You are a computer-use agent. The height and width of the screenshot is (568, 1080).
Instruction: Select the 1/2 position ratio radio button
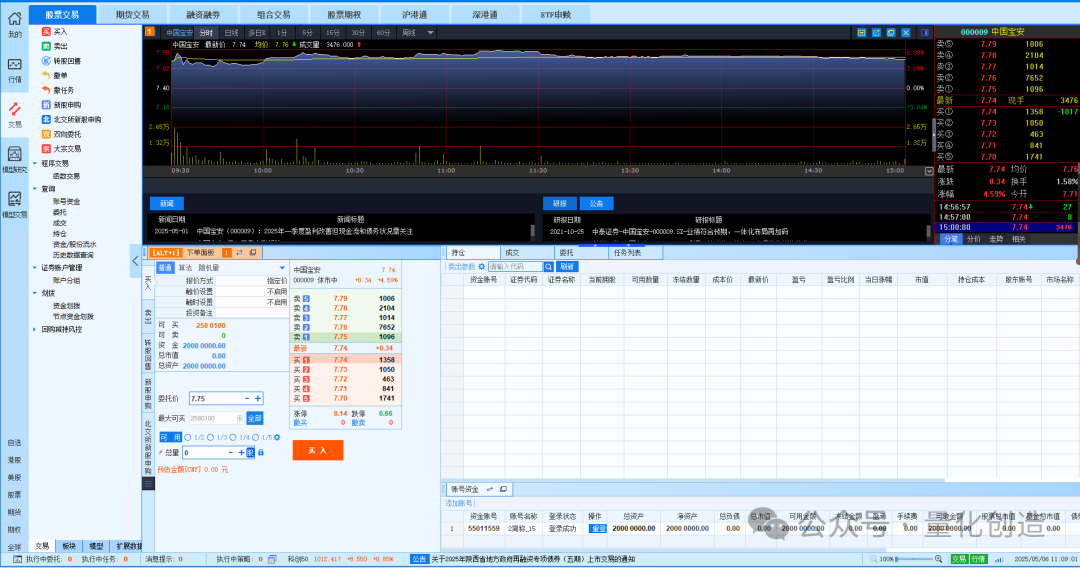point(187,437)
